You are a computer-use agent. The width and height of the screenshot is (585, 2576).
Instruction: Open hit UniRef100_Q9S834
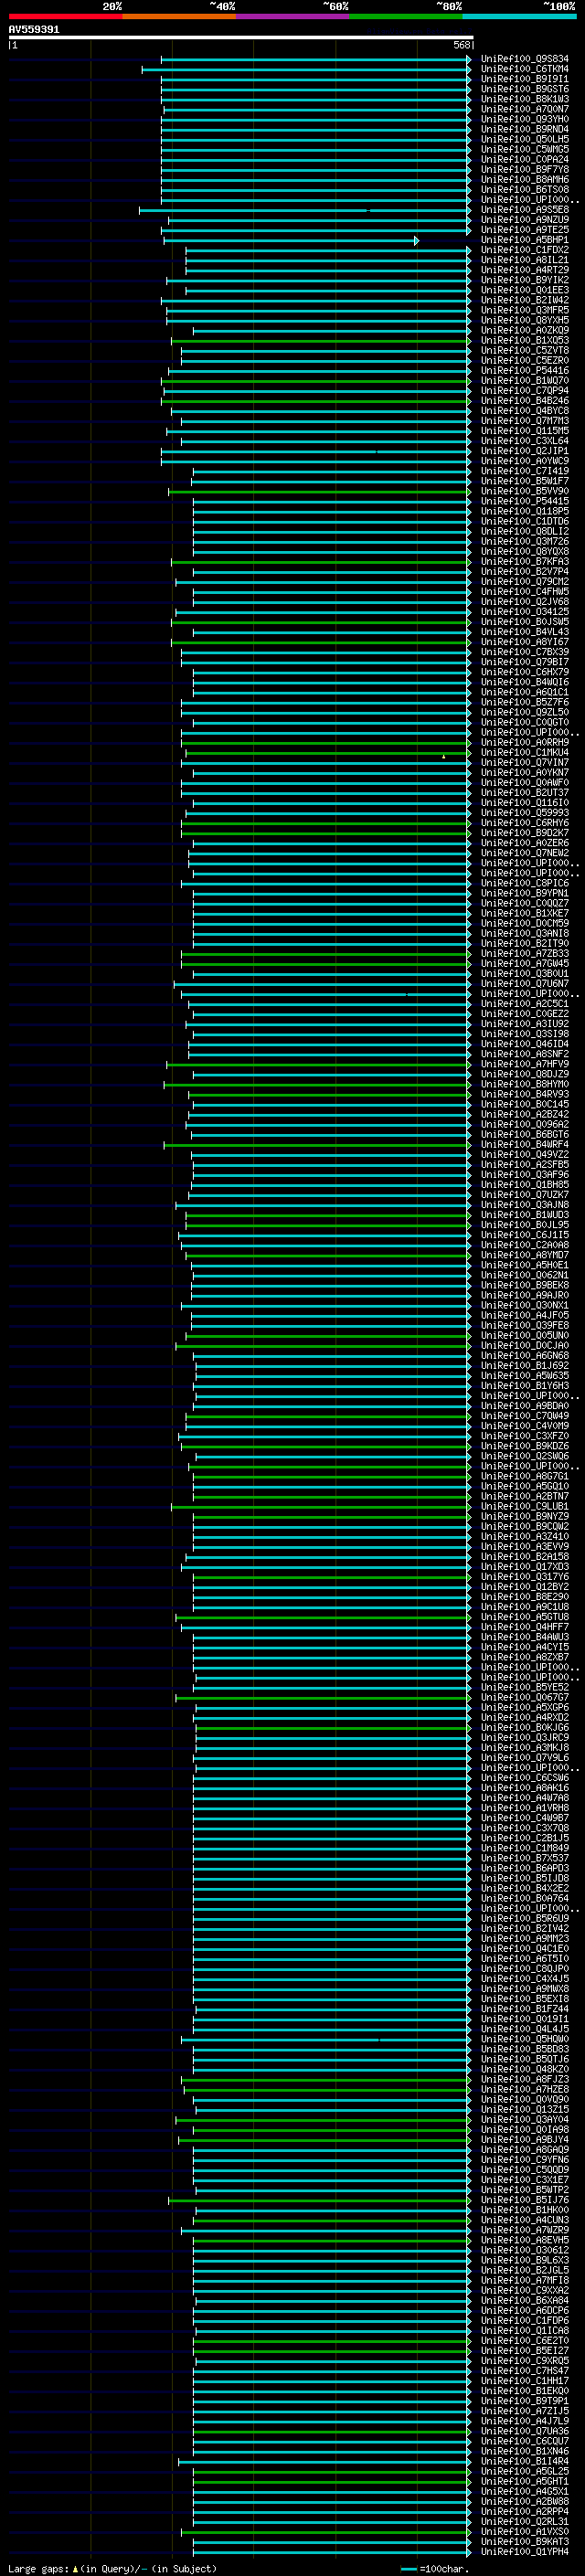pos(524,59)
